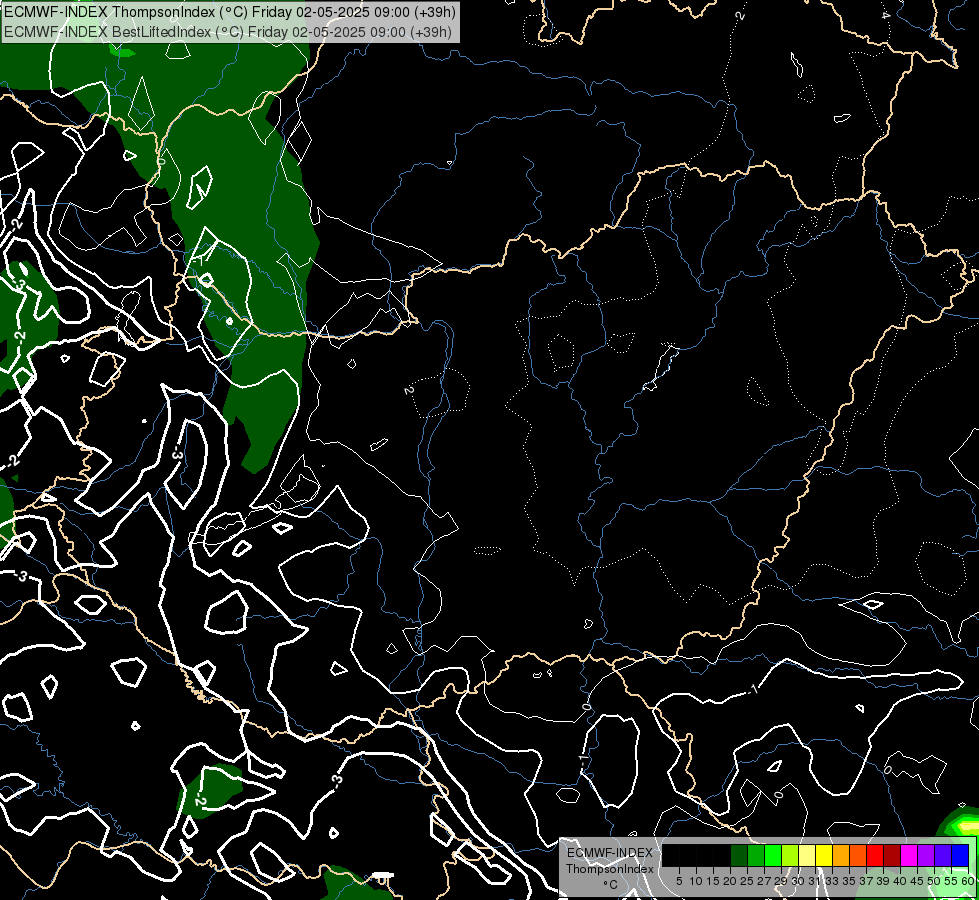The width and height of the screenshot is (979, 900).
Task: Click the legend tick value 27
Action: 765,881
